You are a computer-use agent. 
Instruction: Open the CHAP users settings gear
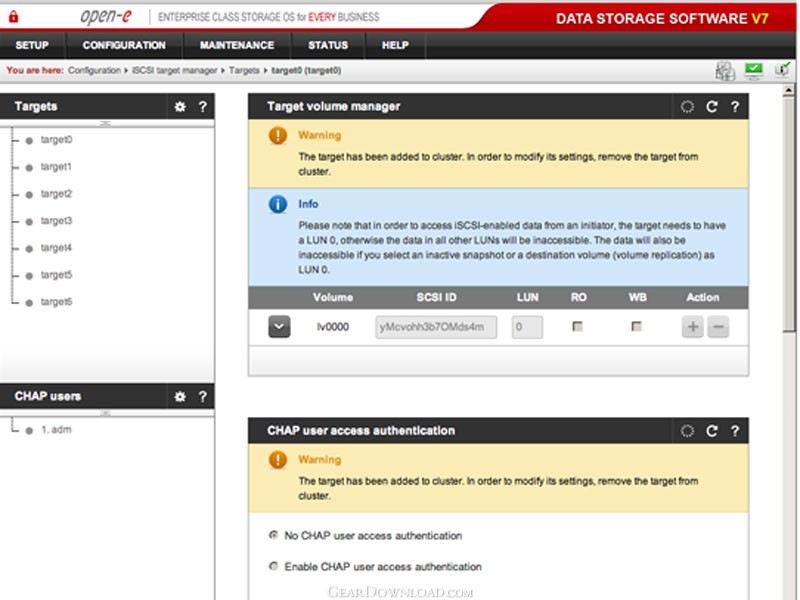pyautogui.click(x=180, y=396)
